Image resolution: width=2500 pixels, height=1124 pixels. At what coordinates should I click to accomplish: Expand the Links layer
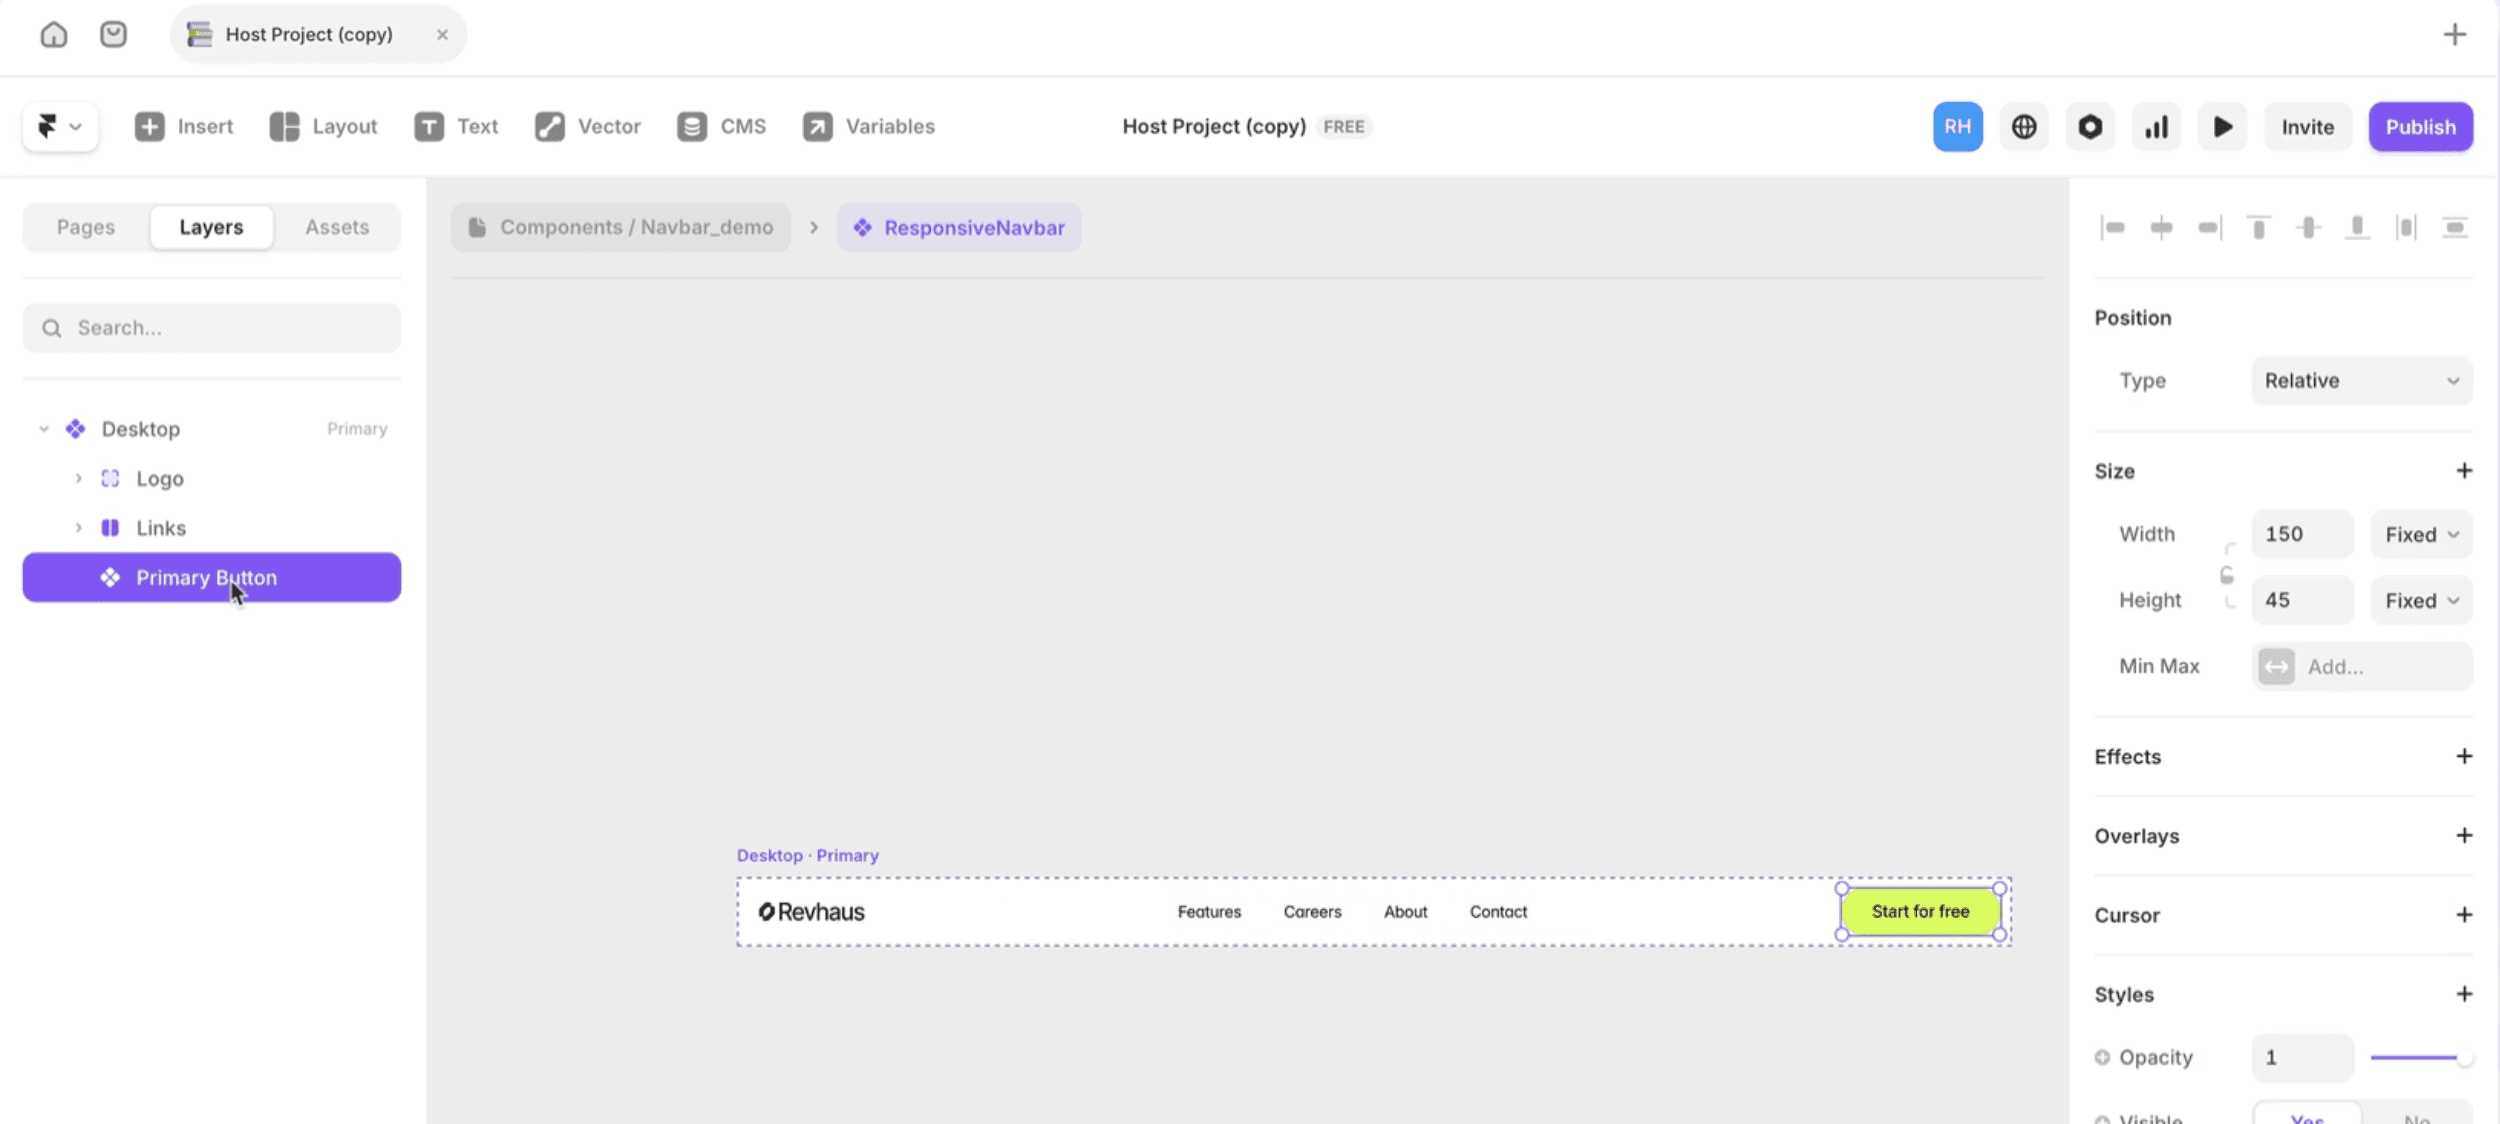[78, 528]
